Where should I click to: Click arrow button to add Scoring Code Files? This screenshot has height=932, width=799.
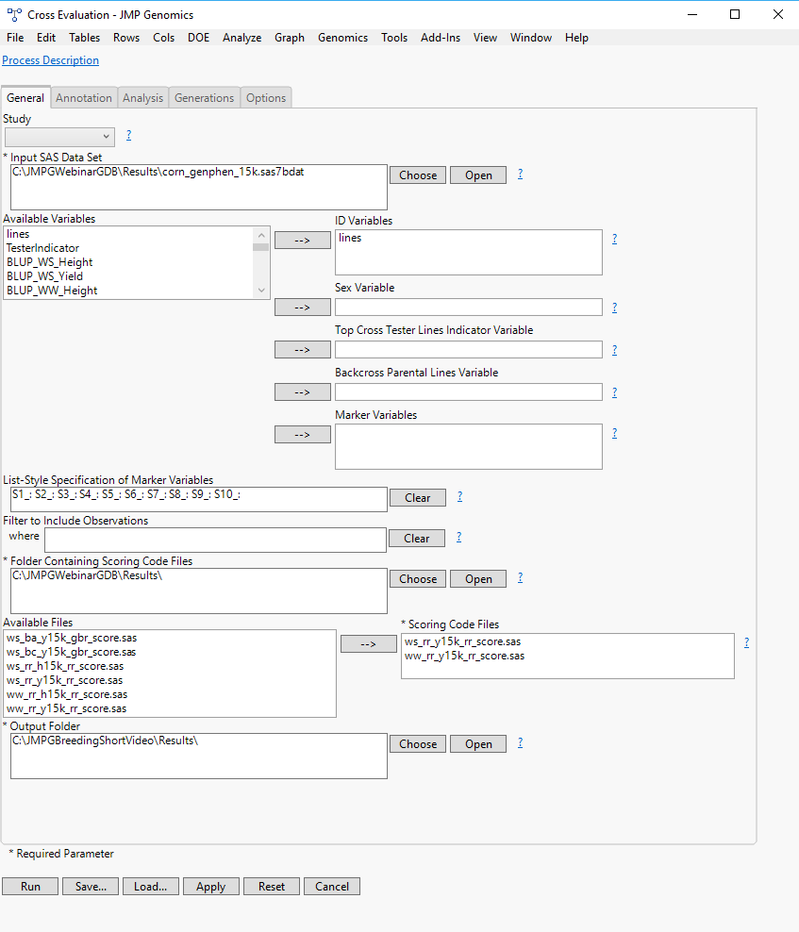pyautogui.click(x=369, y=644)
